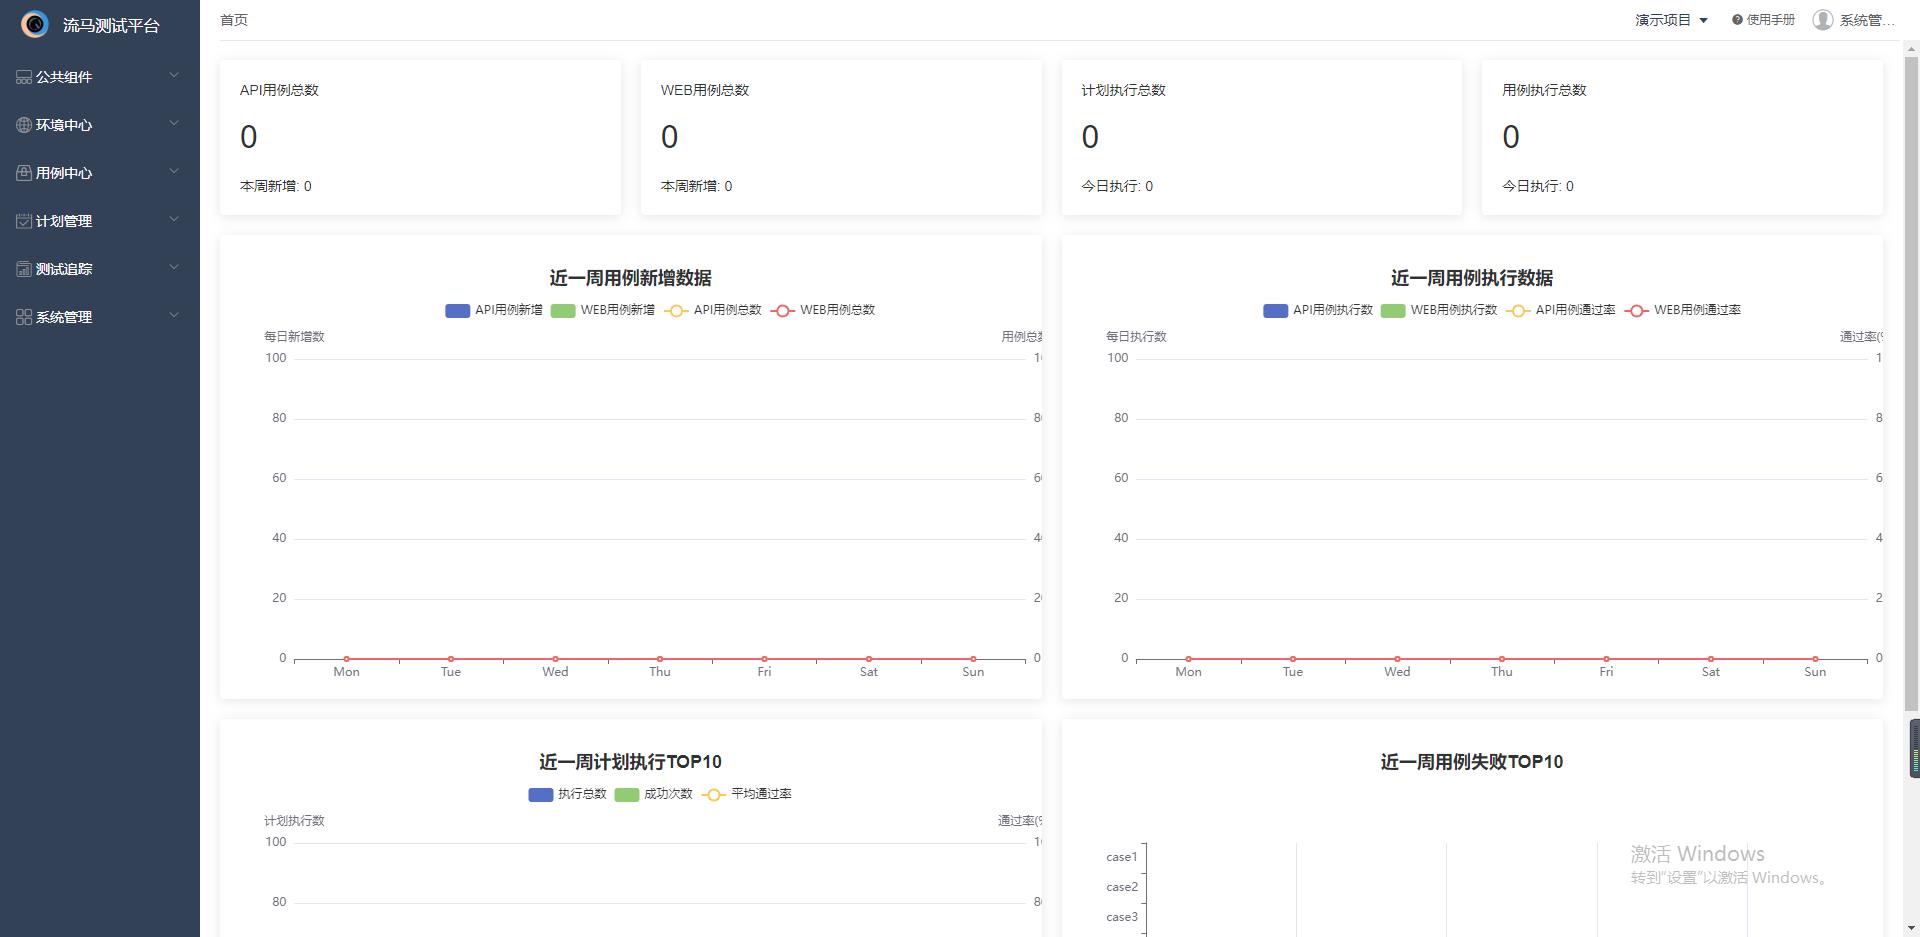
Task: Toggle WEB用例通过率 legend series
Action: pyautogui.click(x=1683, y=310)
